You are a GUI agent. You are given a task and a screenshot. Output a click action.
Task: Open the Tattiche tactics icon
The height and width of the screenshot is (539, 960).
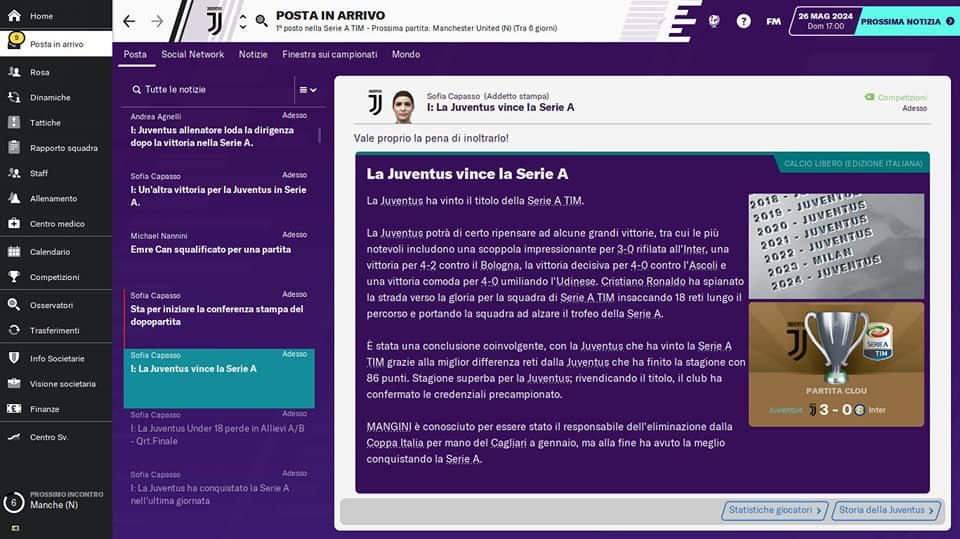click(x=14, y=122)
